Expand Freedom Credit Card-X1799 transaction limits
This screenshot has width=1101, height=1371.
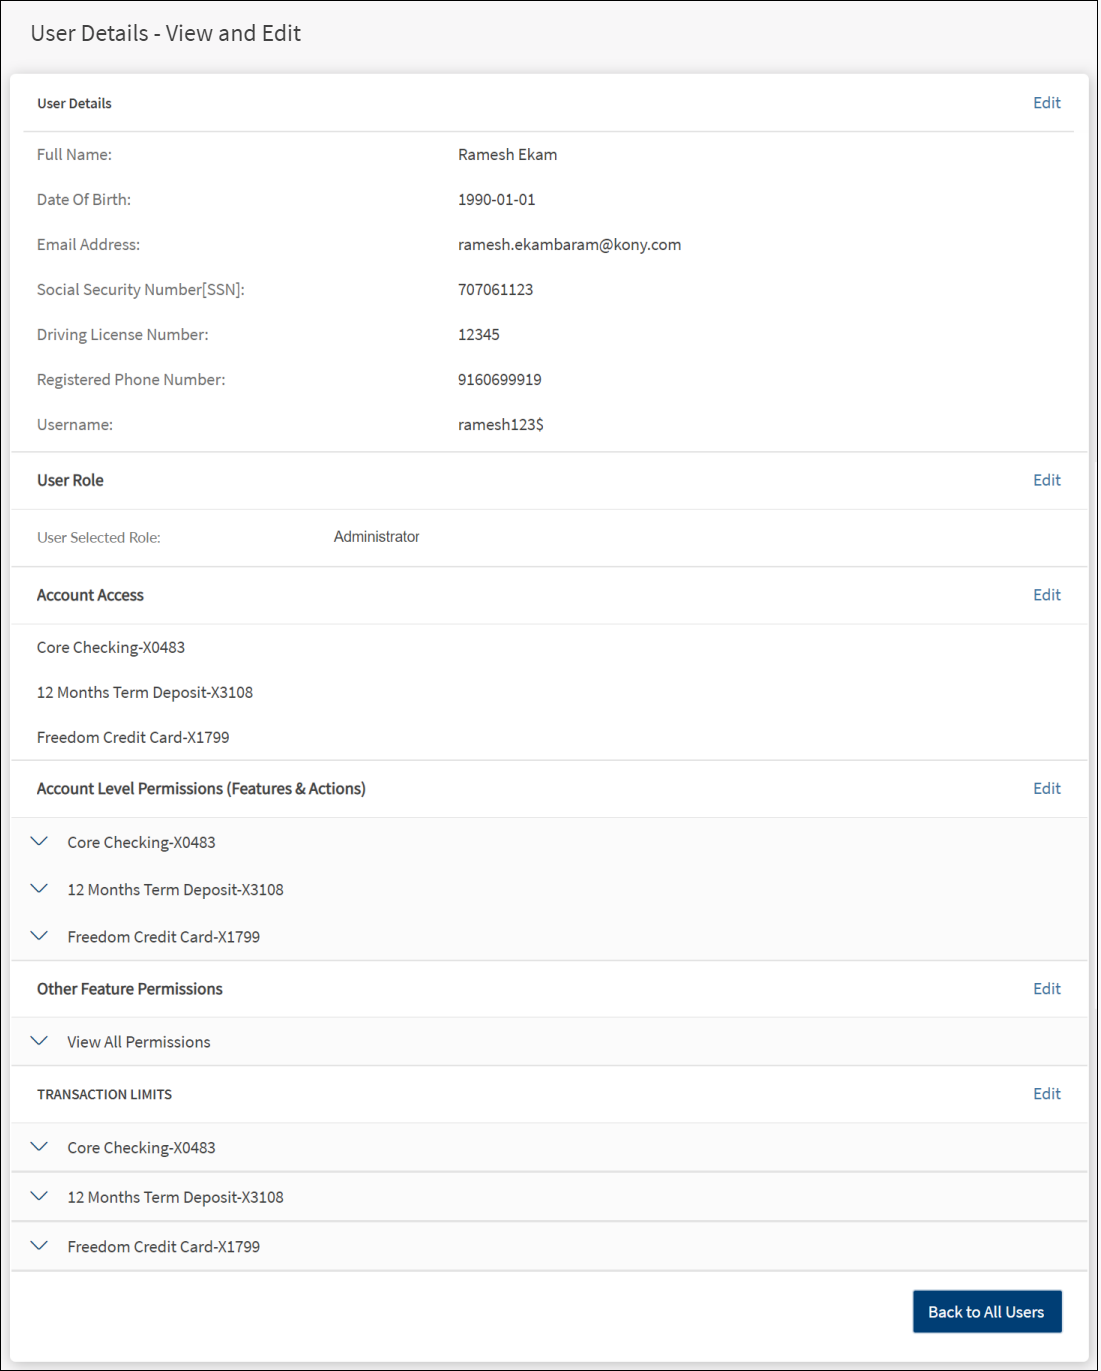40,1246
